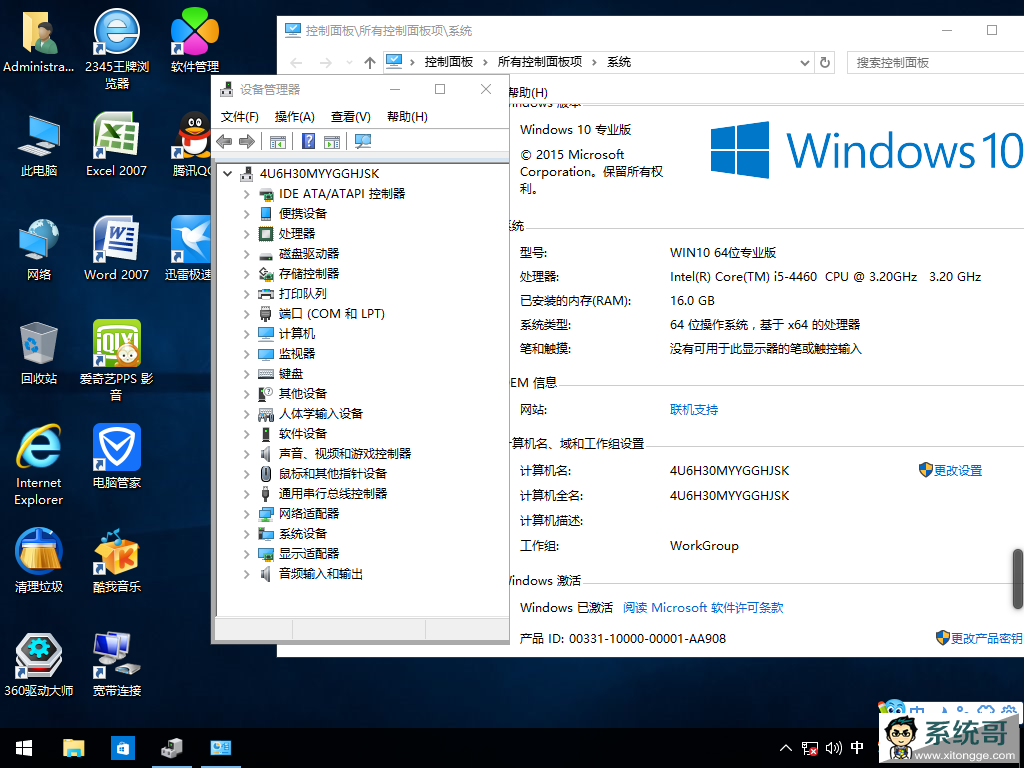1024x768 pixels.
Task: Open the 文件(F) menu in Device Manager
Action: (240, 116)
